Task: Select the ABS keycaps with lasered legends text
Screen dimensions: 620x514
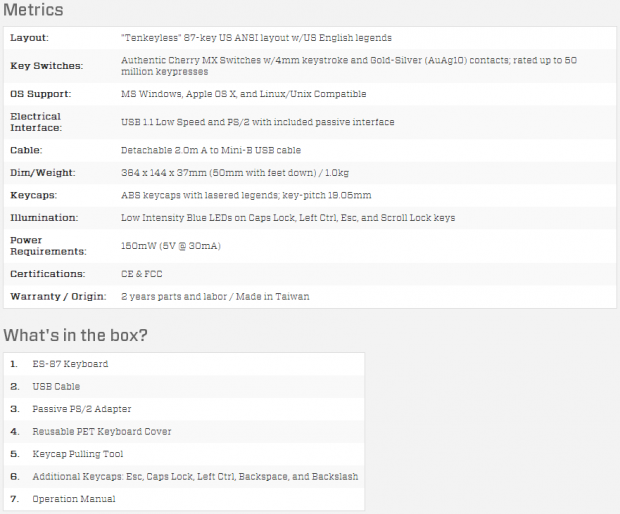Action: coord(246,195)
